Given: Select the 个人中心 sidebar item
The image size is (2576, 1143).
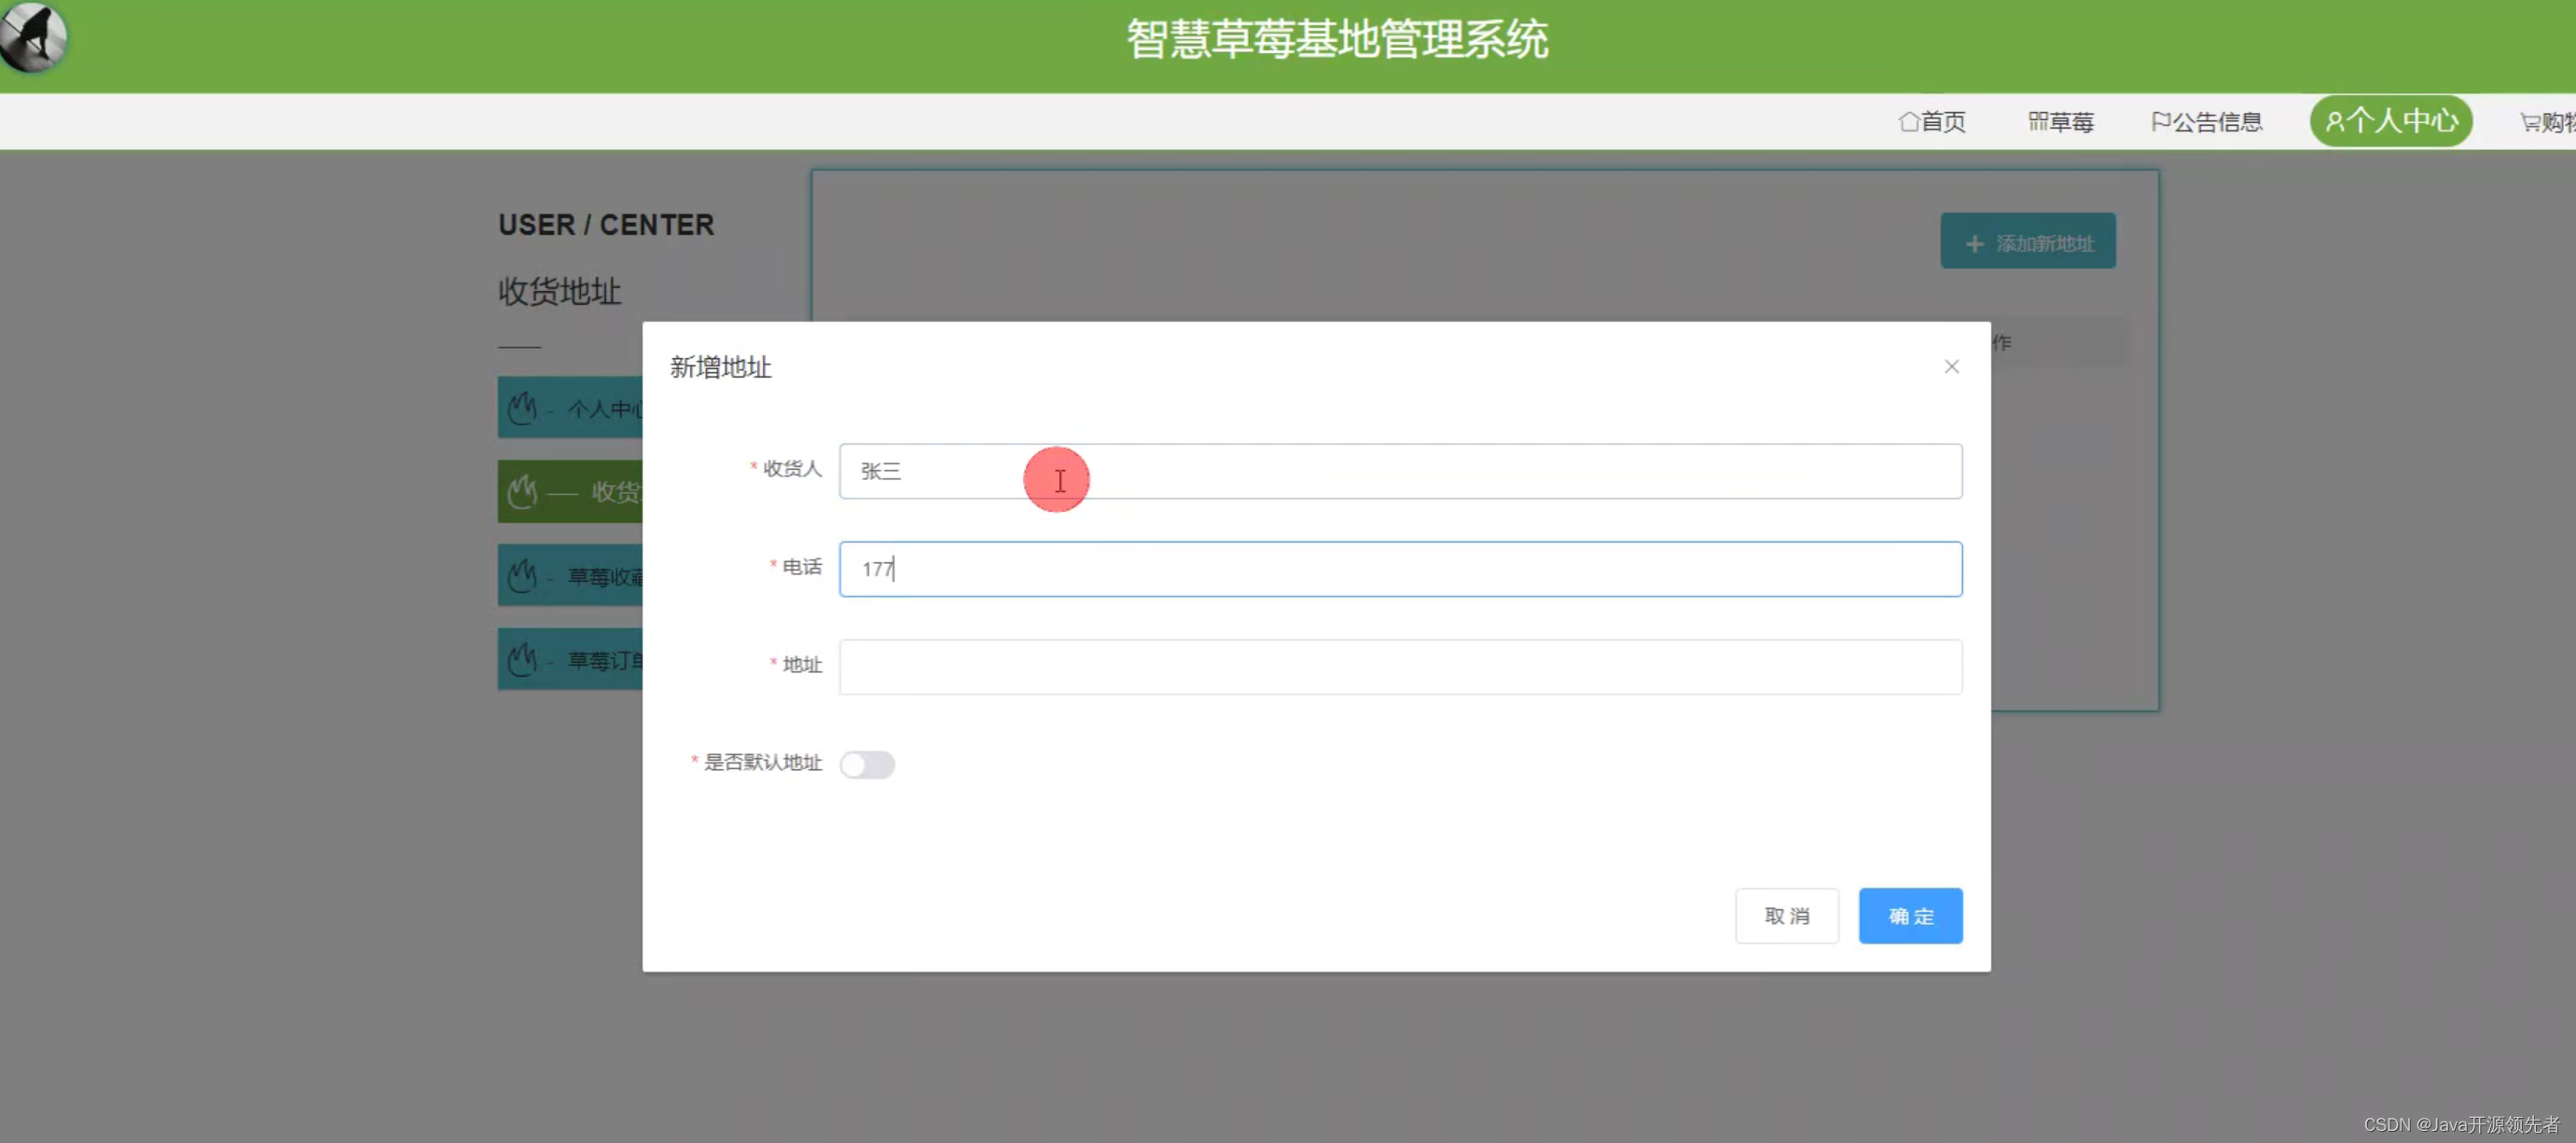Looking at the screenshot, I should [570, 407].
